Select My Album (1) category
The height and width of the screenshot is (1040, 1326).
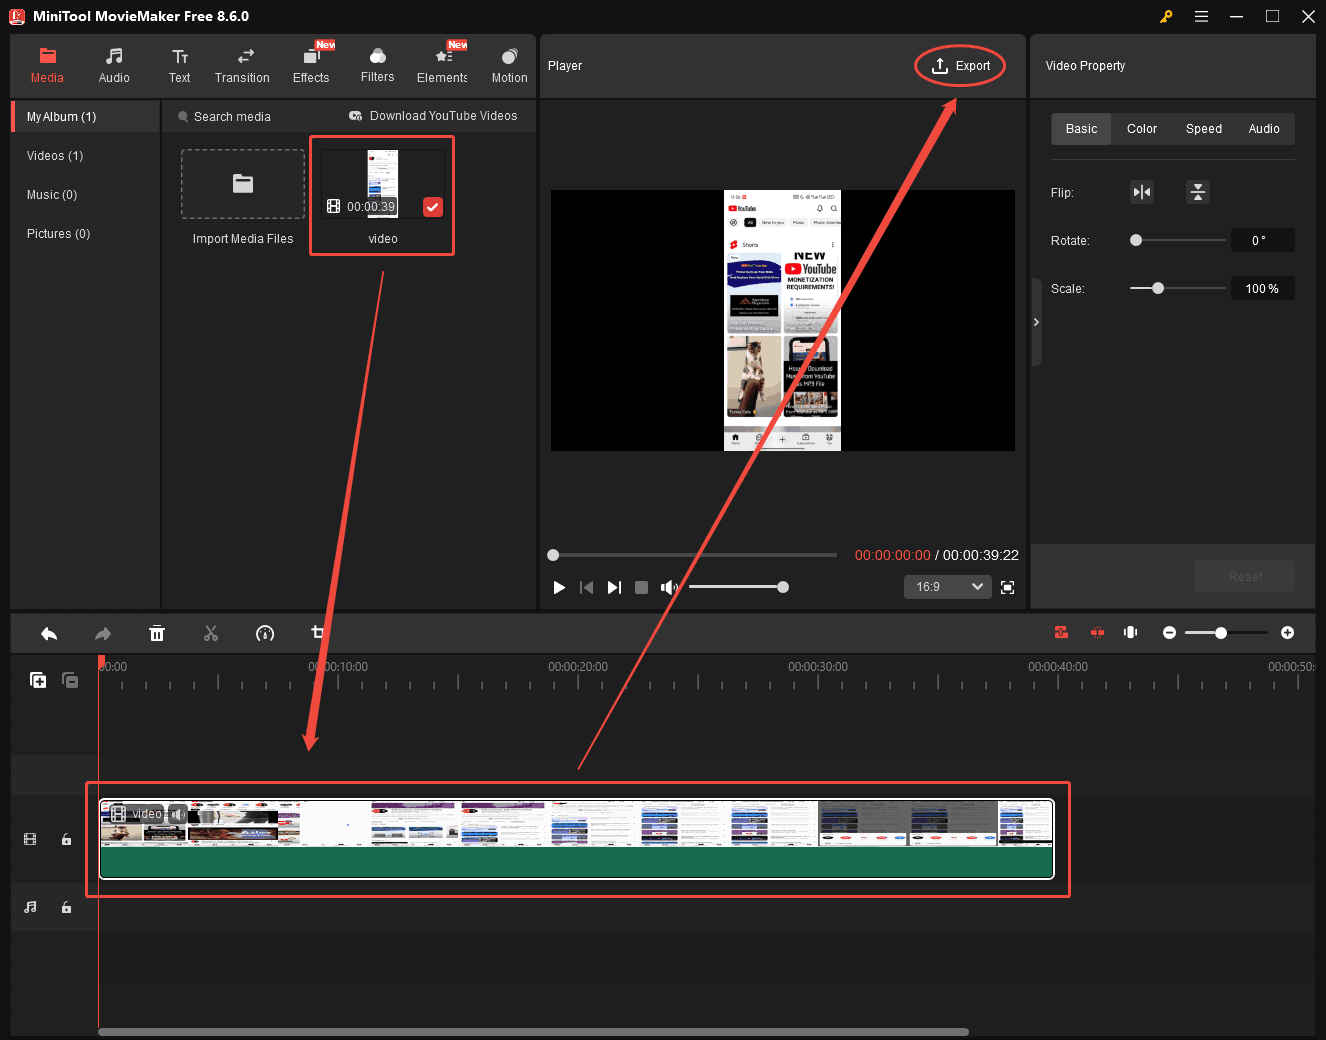pos(86,117)
